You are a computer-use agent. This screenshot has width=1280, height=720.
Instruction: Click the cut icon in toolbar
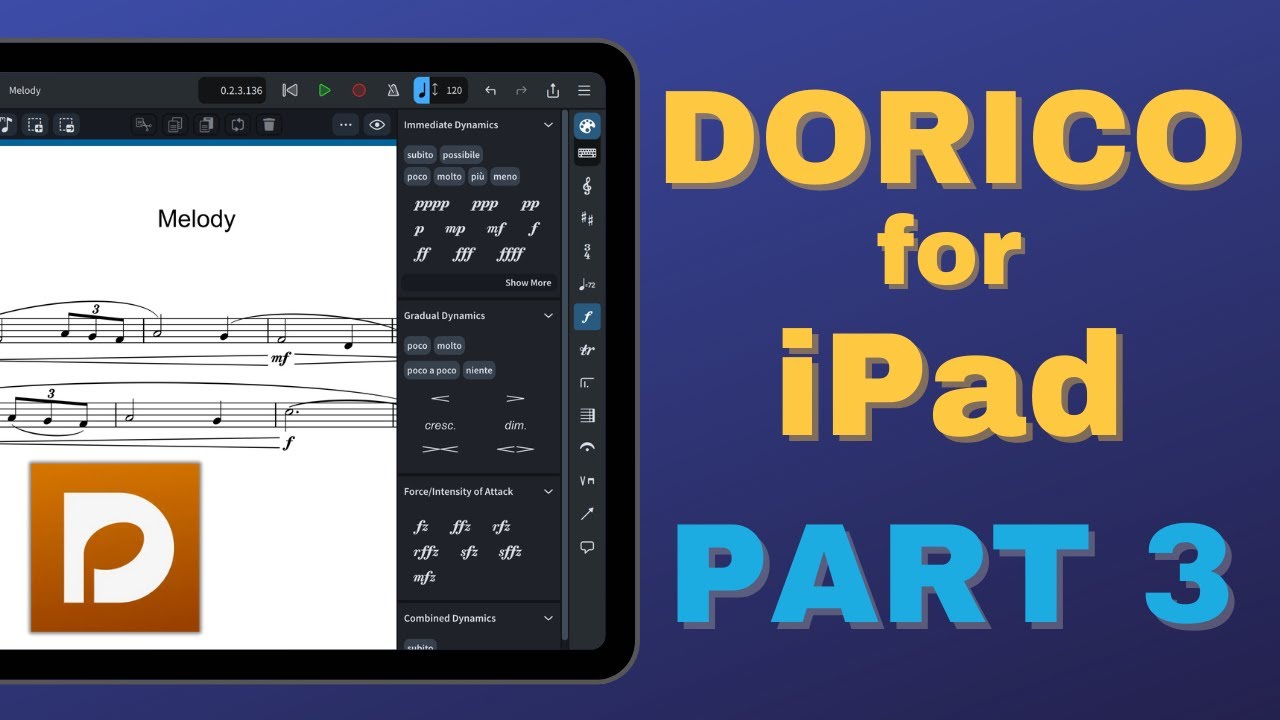pos(143,125)
